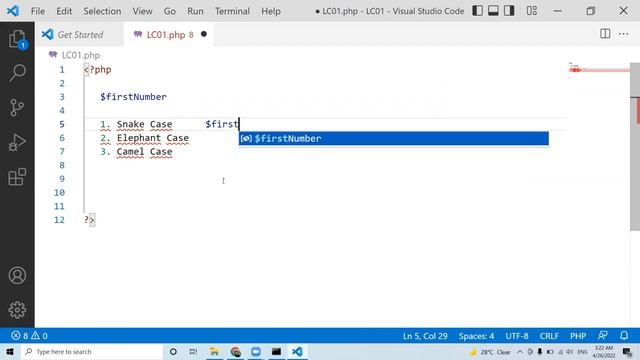Accept the $firstNumber autocomplete suggestion
This screenshot has width=640, height=360.
pos(393,138)
